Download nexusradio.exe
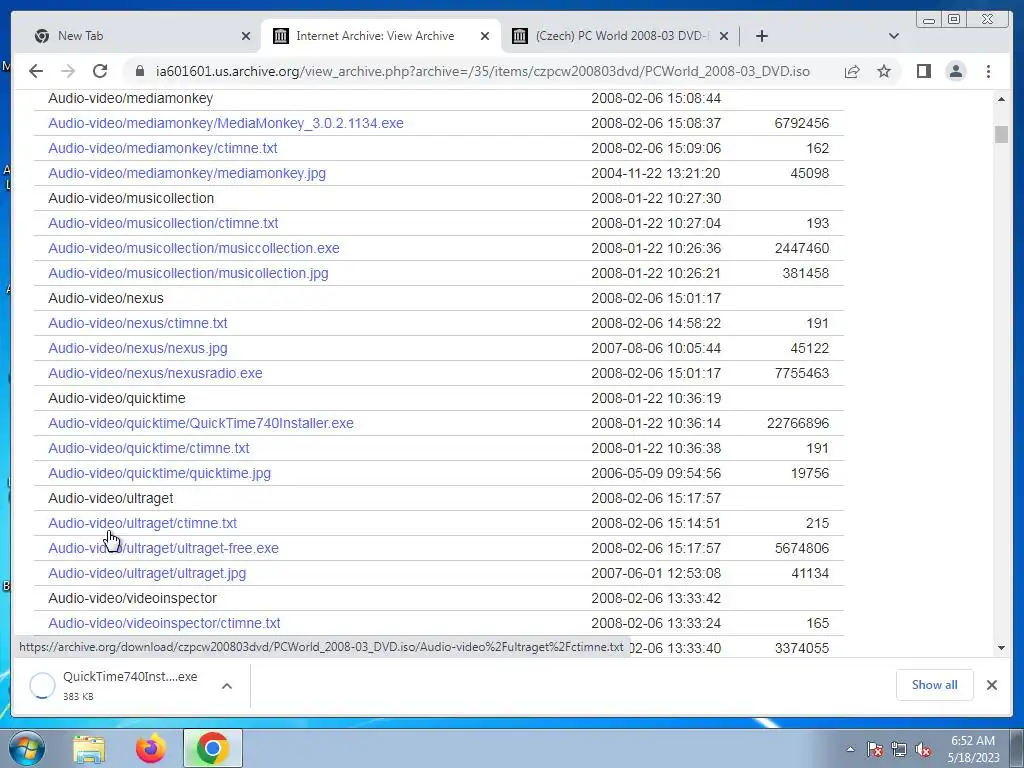 point(155,373)
